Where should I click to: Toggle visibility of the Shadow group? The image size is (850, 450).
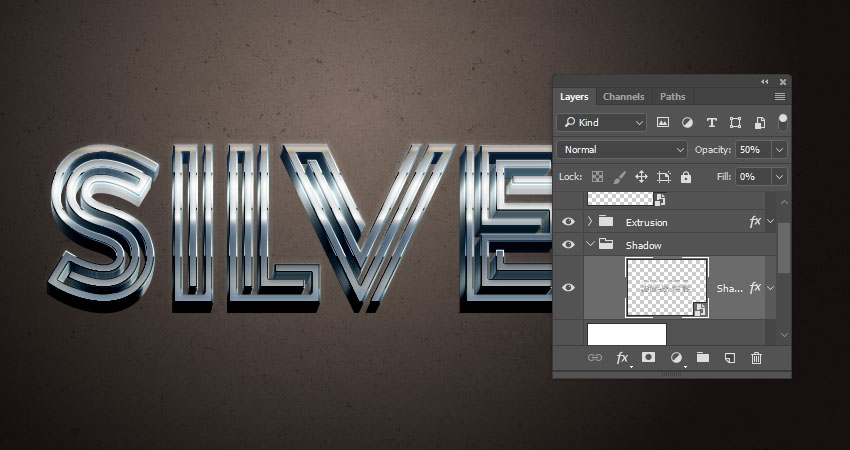[569, 245]
